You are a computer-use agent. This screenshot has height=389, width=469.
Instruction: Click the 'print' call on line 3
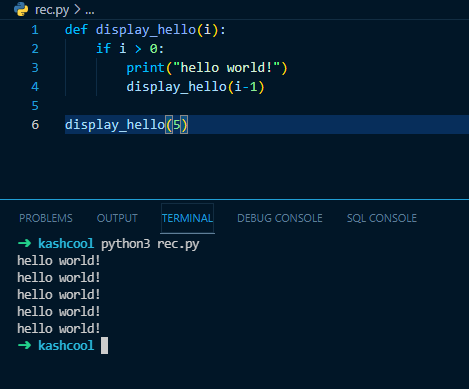(146, 68)
